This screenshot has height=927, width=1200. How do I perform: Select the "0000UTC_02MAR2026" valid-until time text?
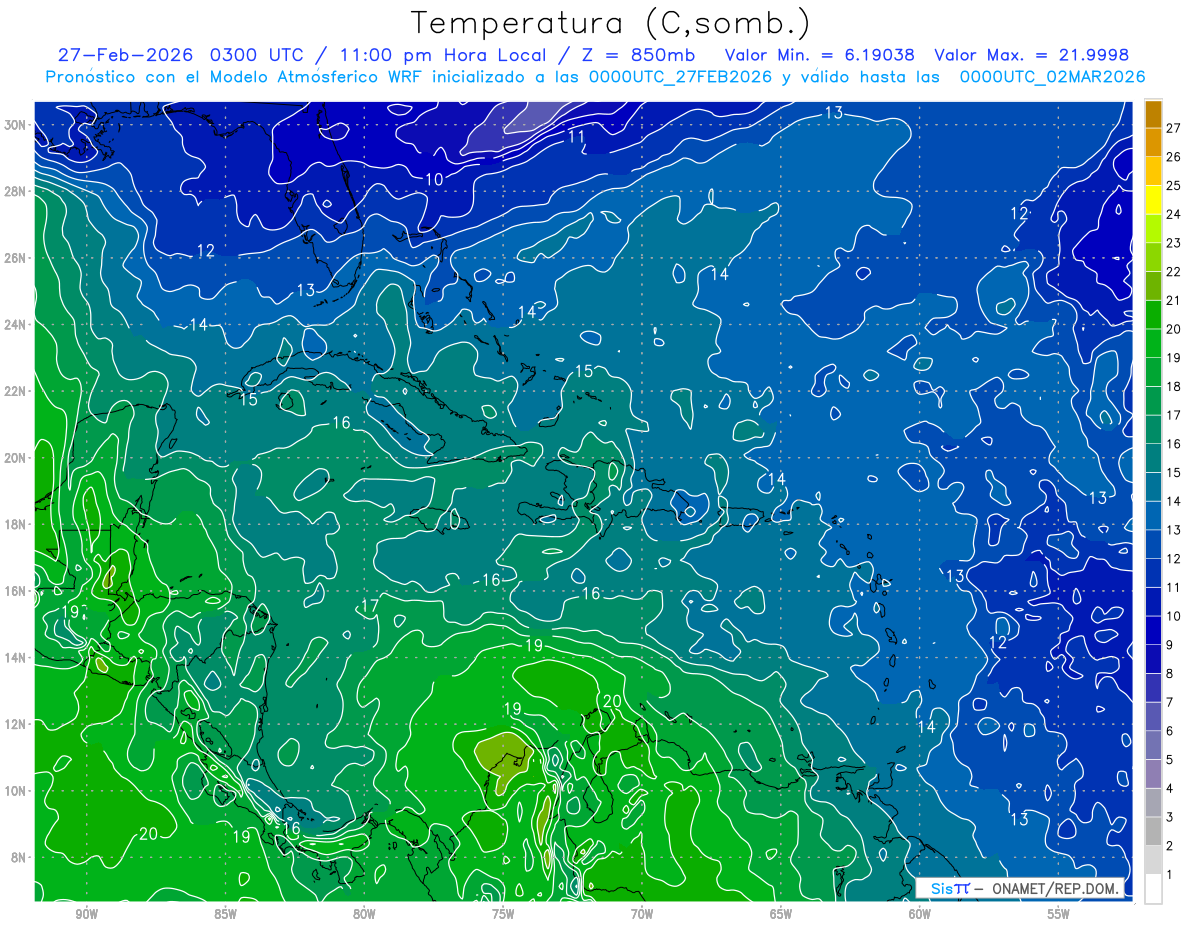1052,77
